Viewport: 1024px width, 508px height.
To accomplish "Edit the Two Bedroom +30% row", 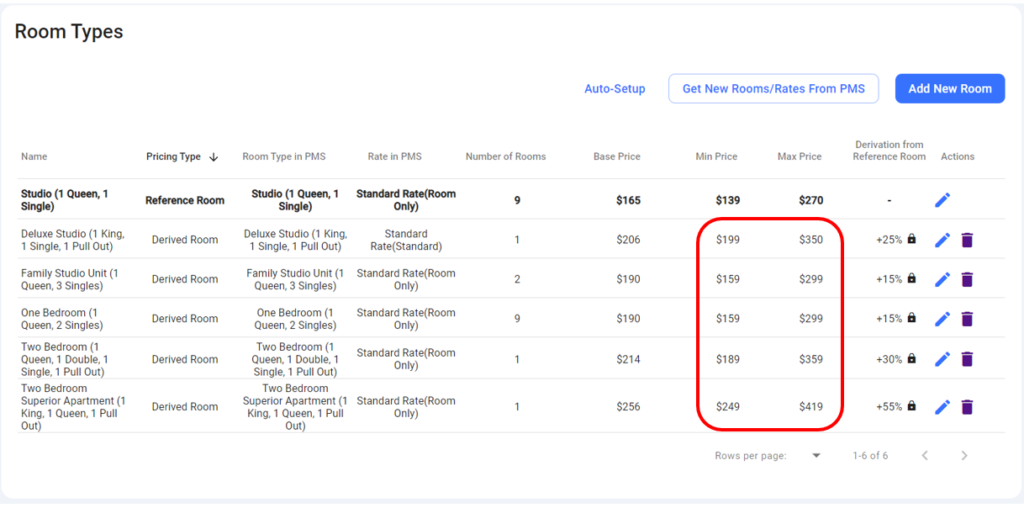I will point(942,359).
